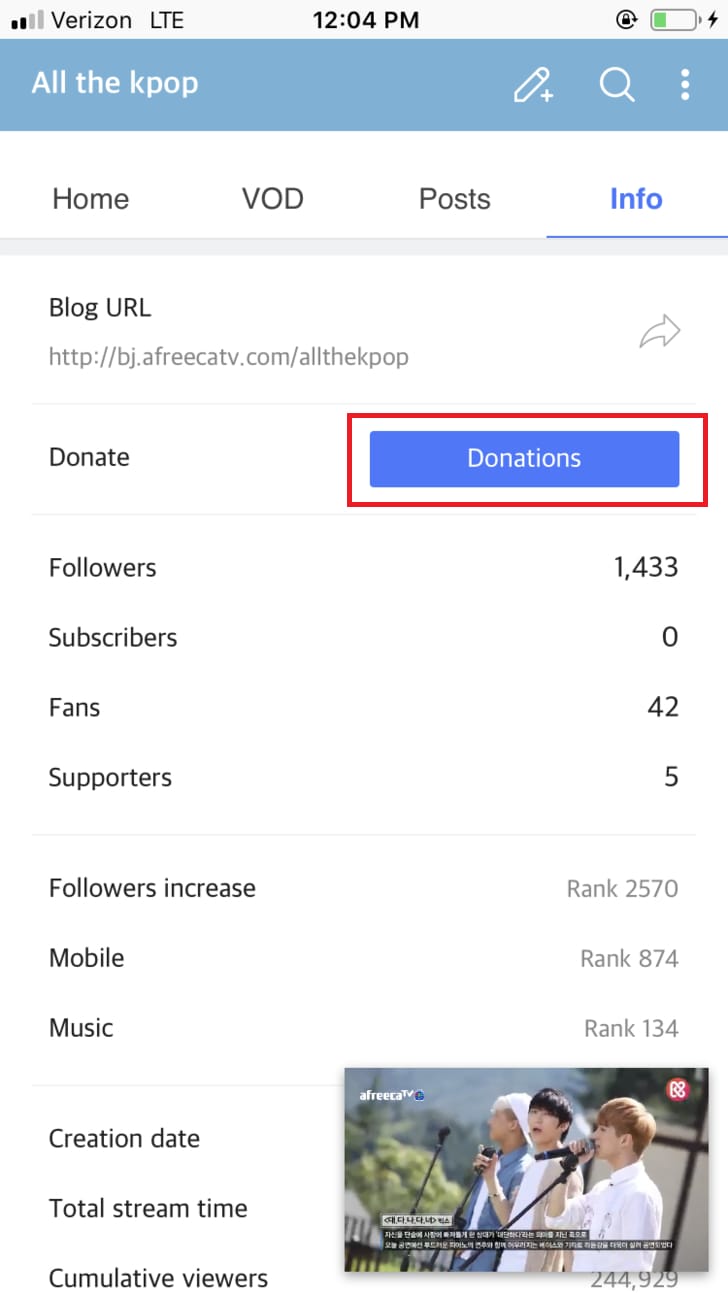Tap the battery icon in status bar
728x1295 pixels.
(674, 19)
